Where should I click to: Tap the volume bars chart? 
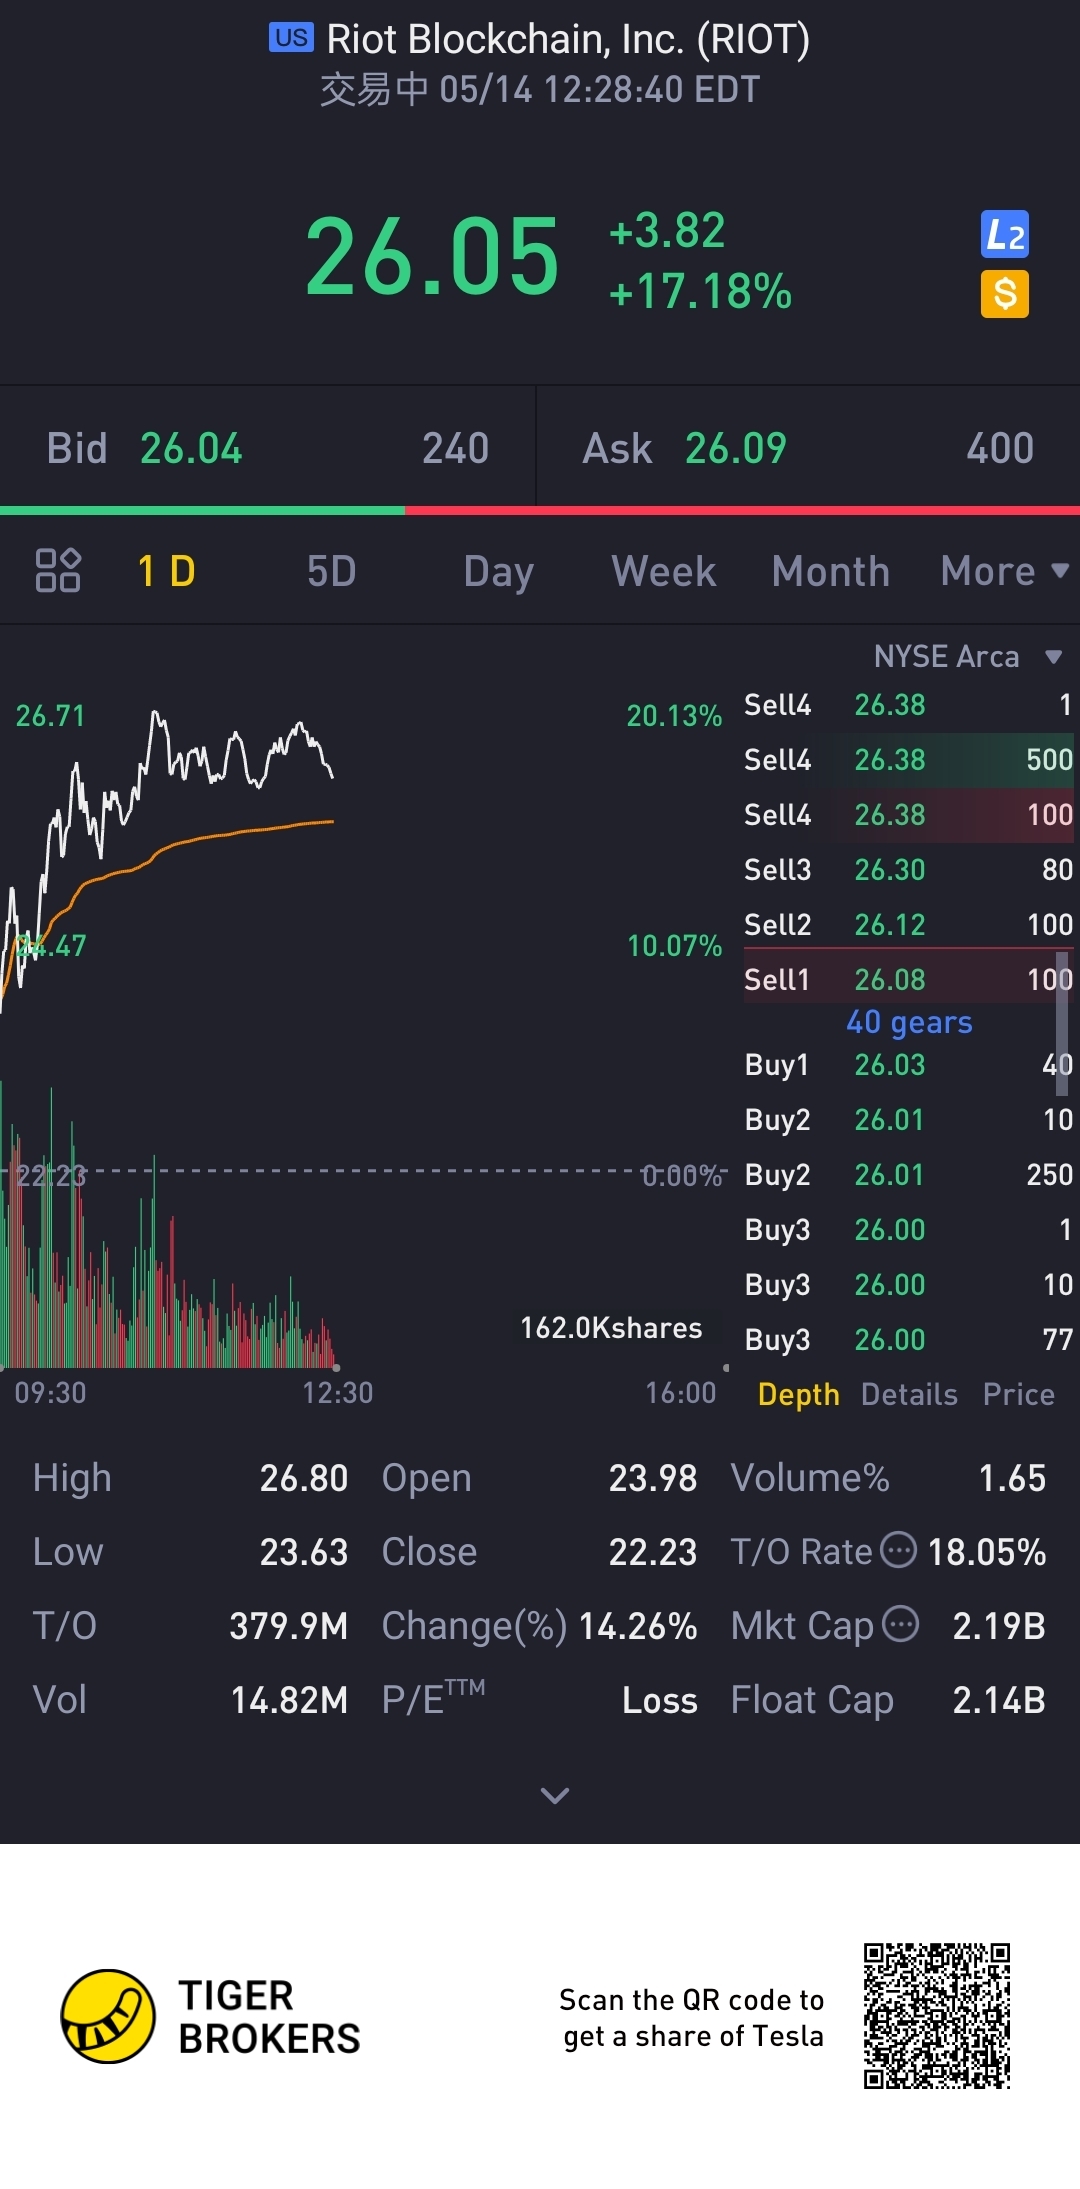pos(168,1225)
